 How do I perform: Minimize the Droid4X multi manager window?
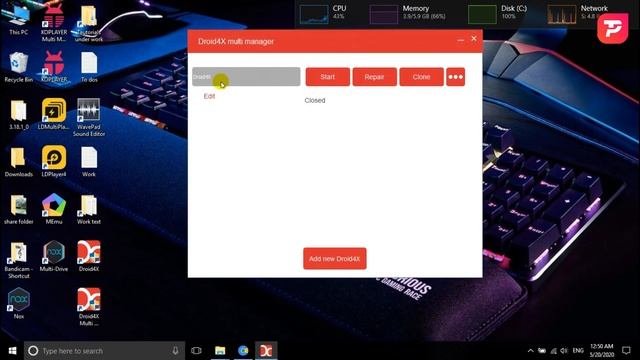(x=460, y=40)
